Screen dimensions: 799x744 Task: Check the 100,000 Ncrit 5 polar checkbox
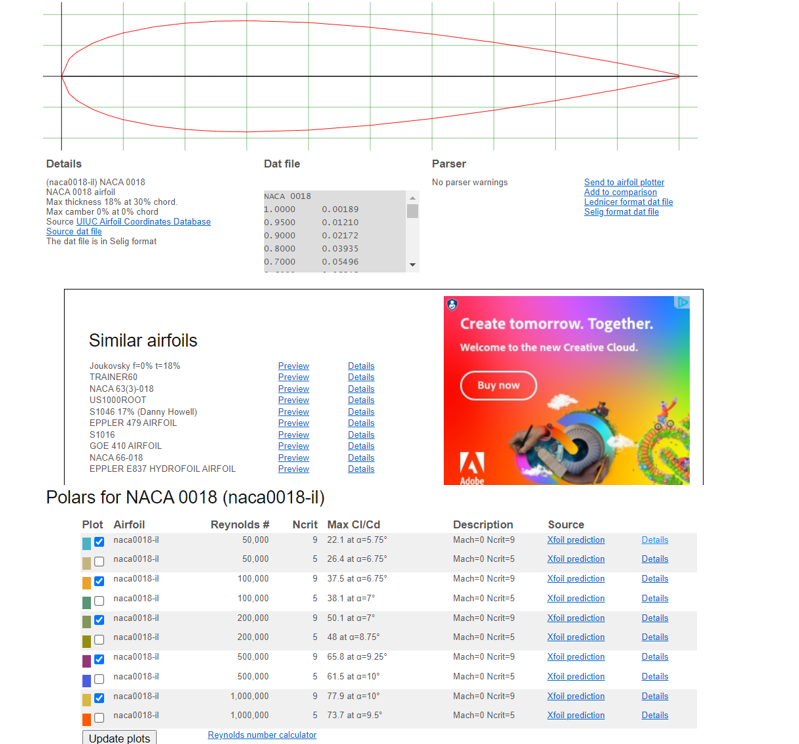99,600
